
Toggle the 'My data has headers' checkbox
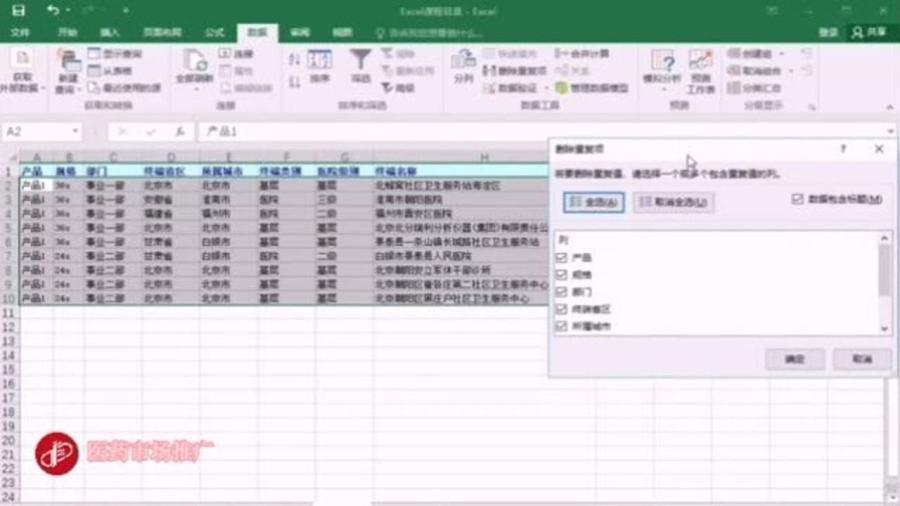(797, 200)
